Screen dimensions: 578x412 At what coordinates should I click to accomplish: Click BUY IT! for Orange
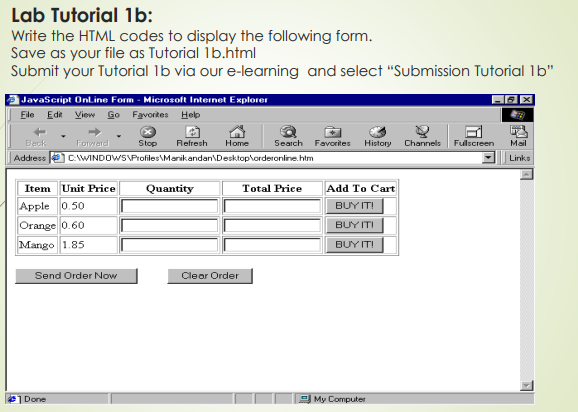coord(355,225)
